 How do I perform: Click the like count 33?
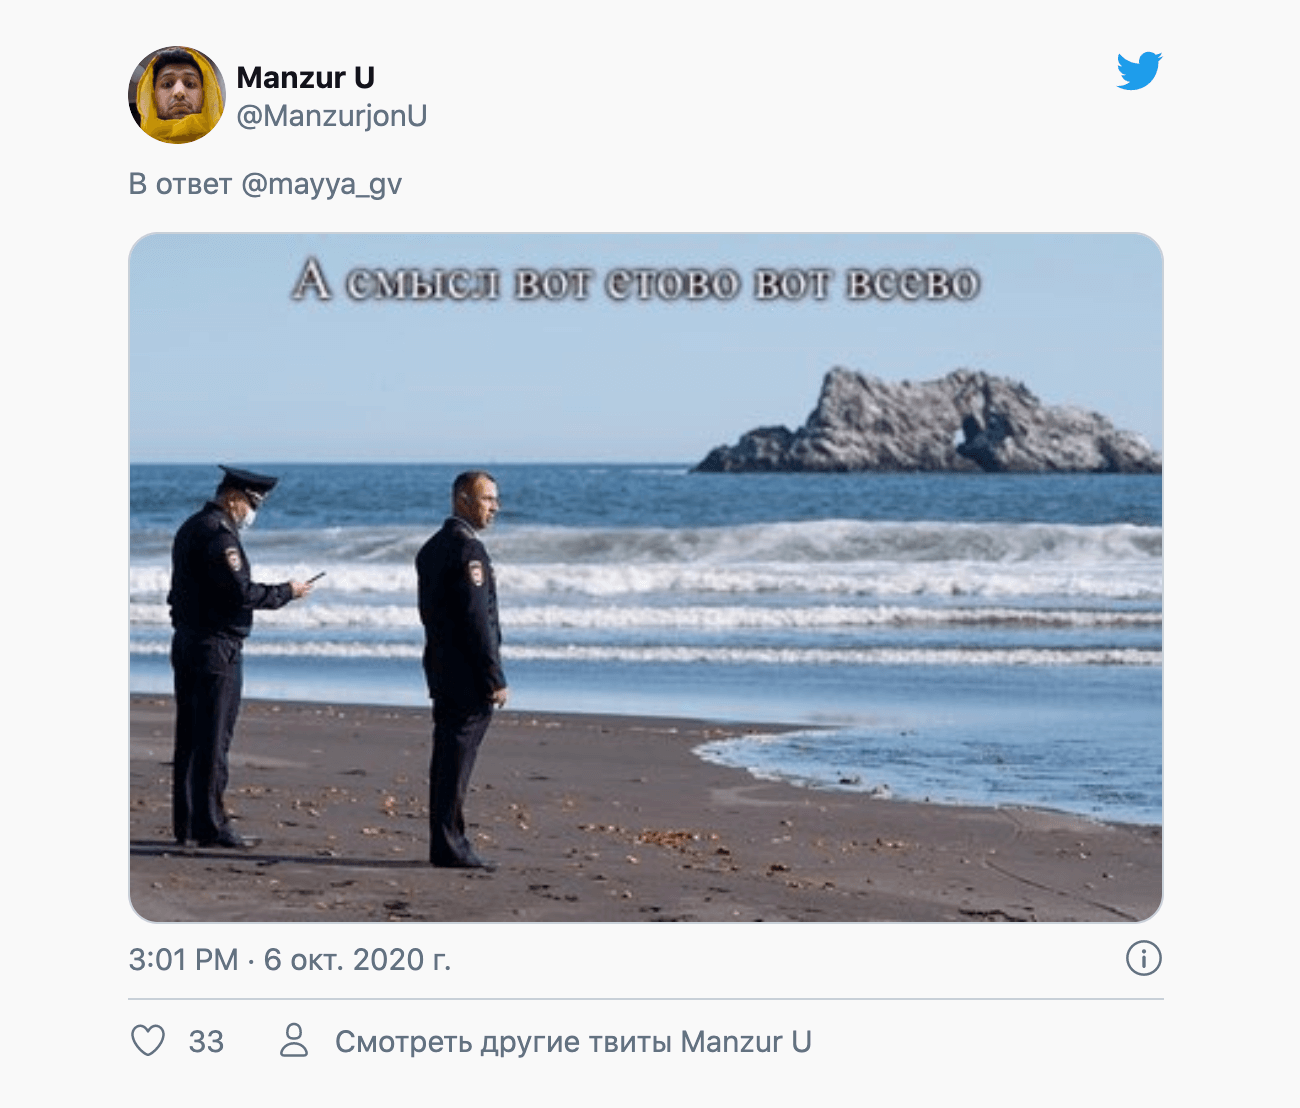click(206, 1041)
